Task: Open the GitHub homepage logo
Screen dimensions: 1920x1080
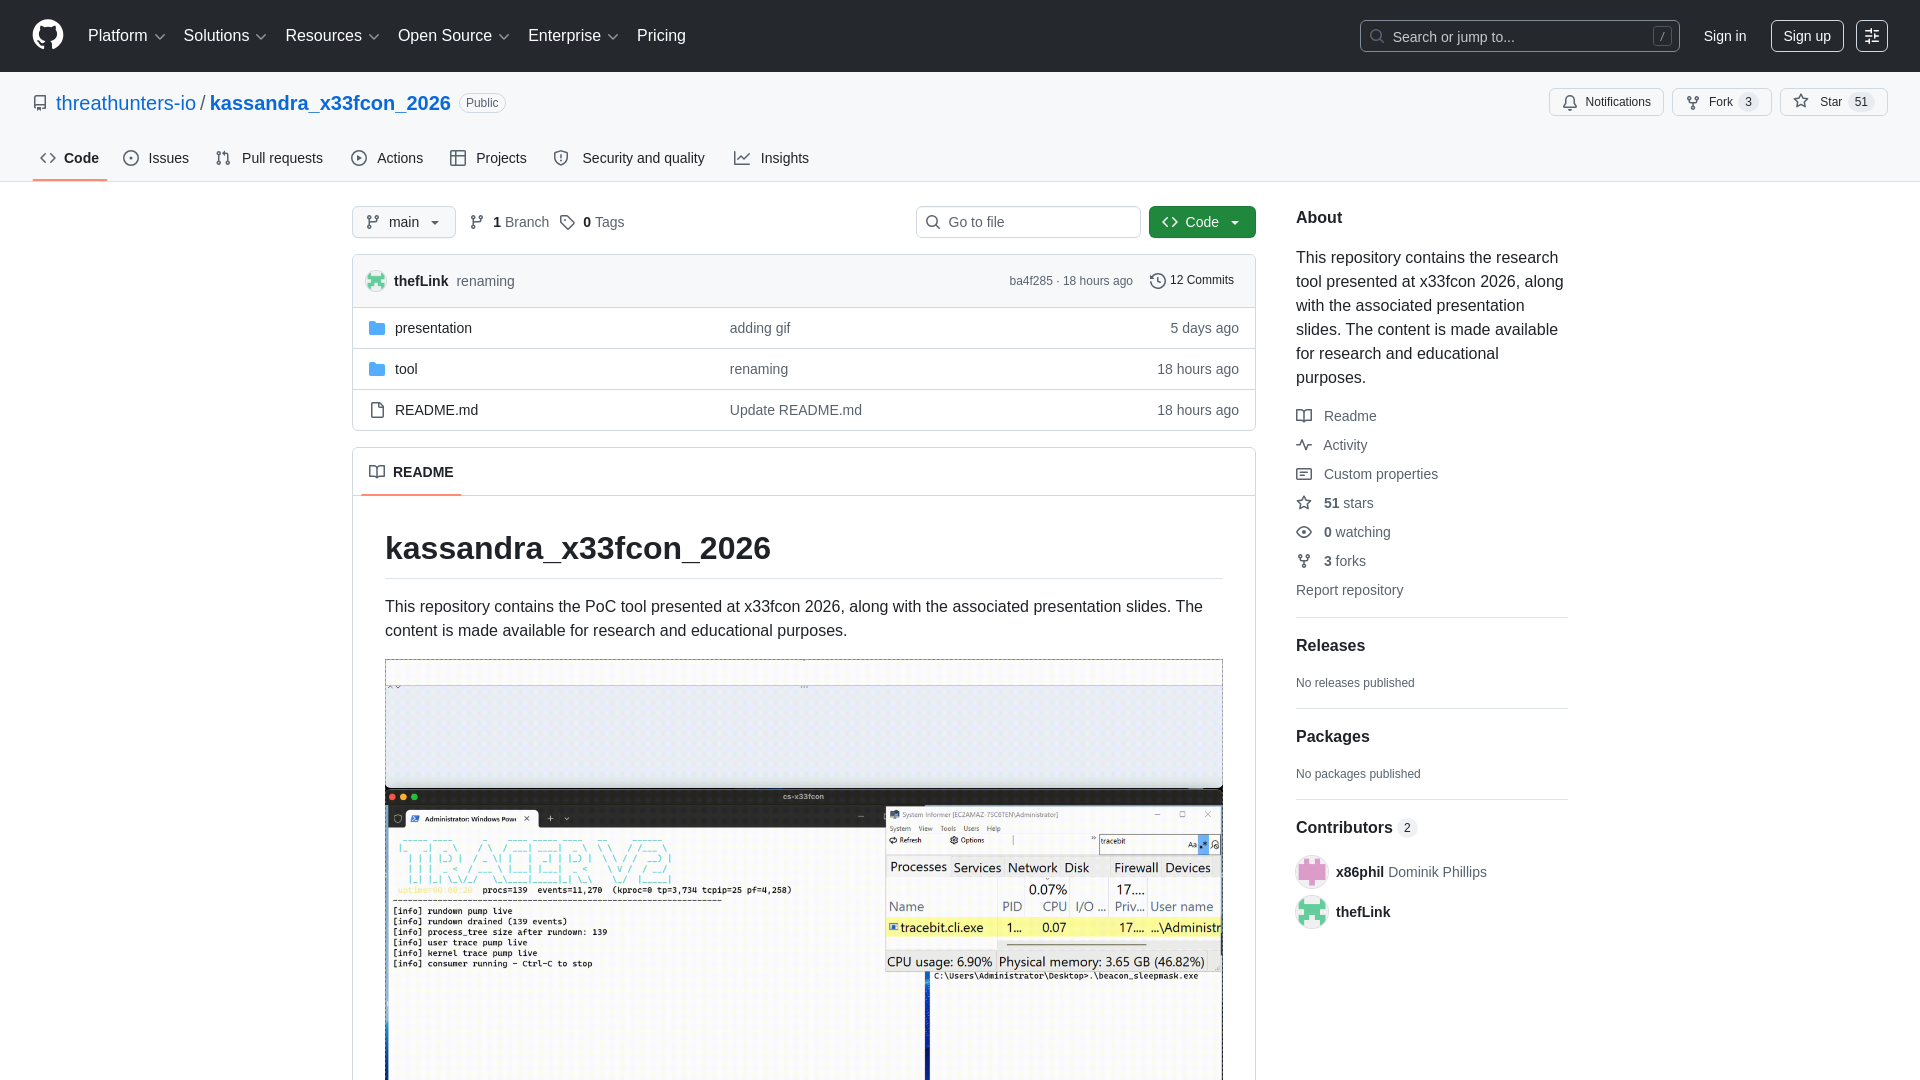Action: [48, 36]
